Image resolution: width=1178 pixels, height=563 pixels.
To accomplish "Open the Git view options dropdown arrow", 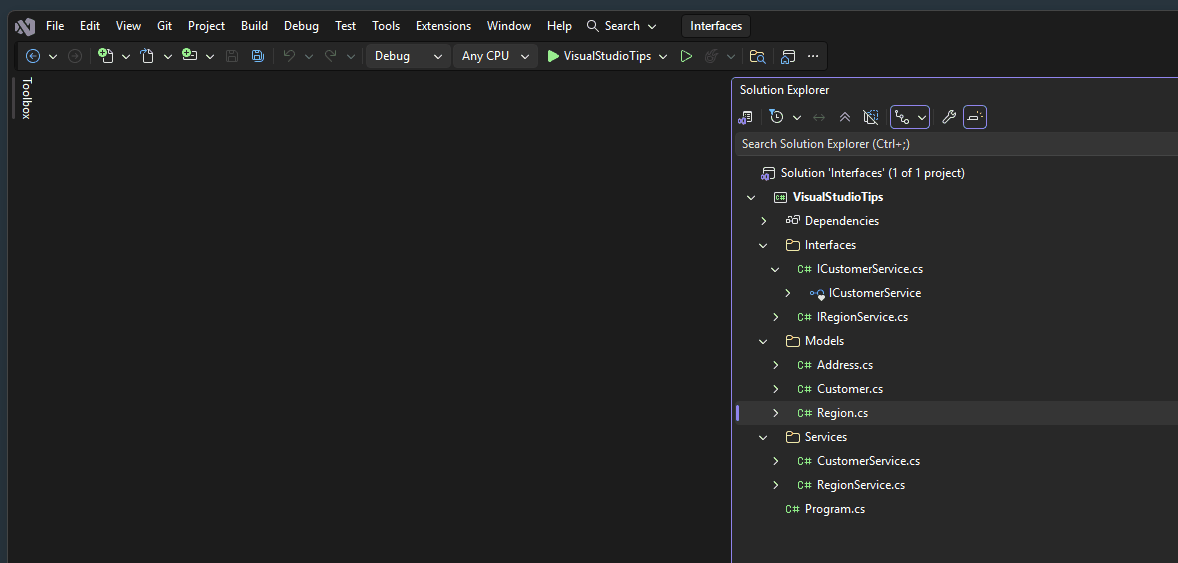I will (x=922, y=117).
